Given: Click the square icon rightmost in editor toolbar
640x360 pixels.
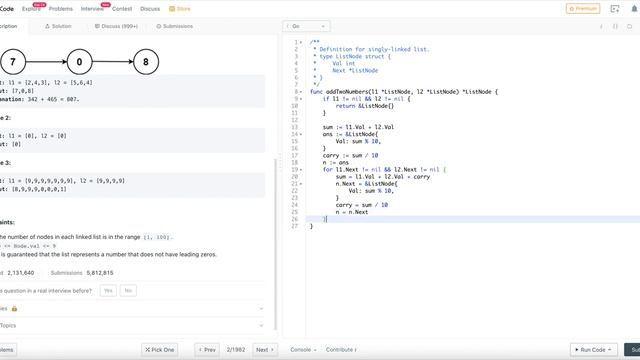Looking at the screenshot, I should (x=629, y=27).
